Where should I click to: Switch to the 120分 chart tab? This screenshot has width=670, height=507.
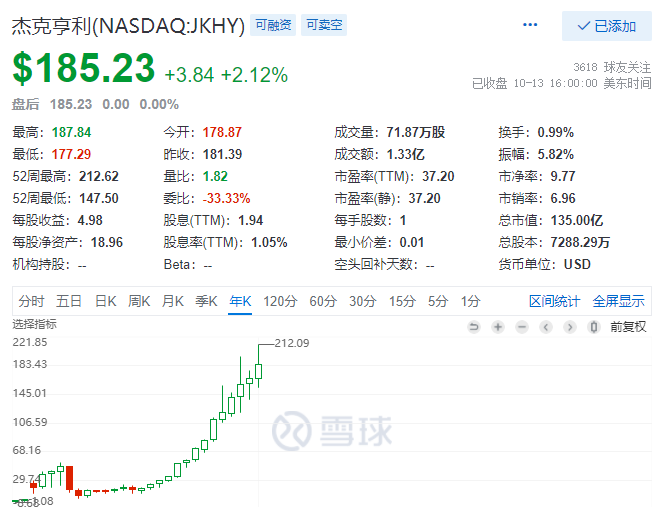click(x=280, y=301)
